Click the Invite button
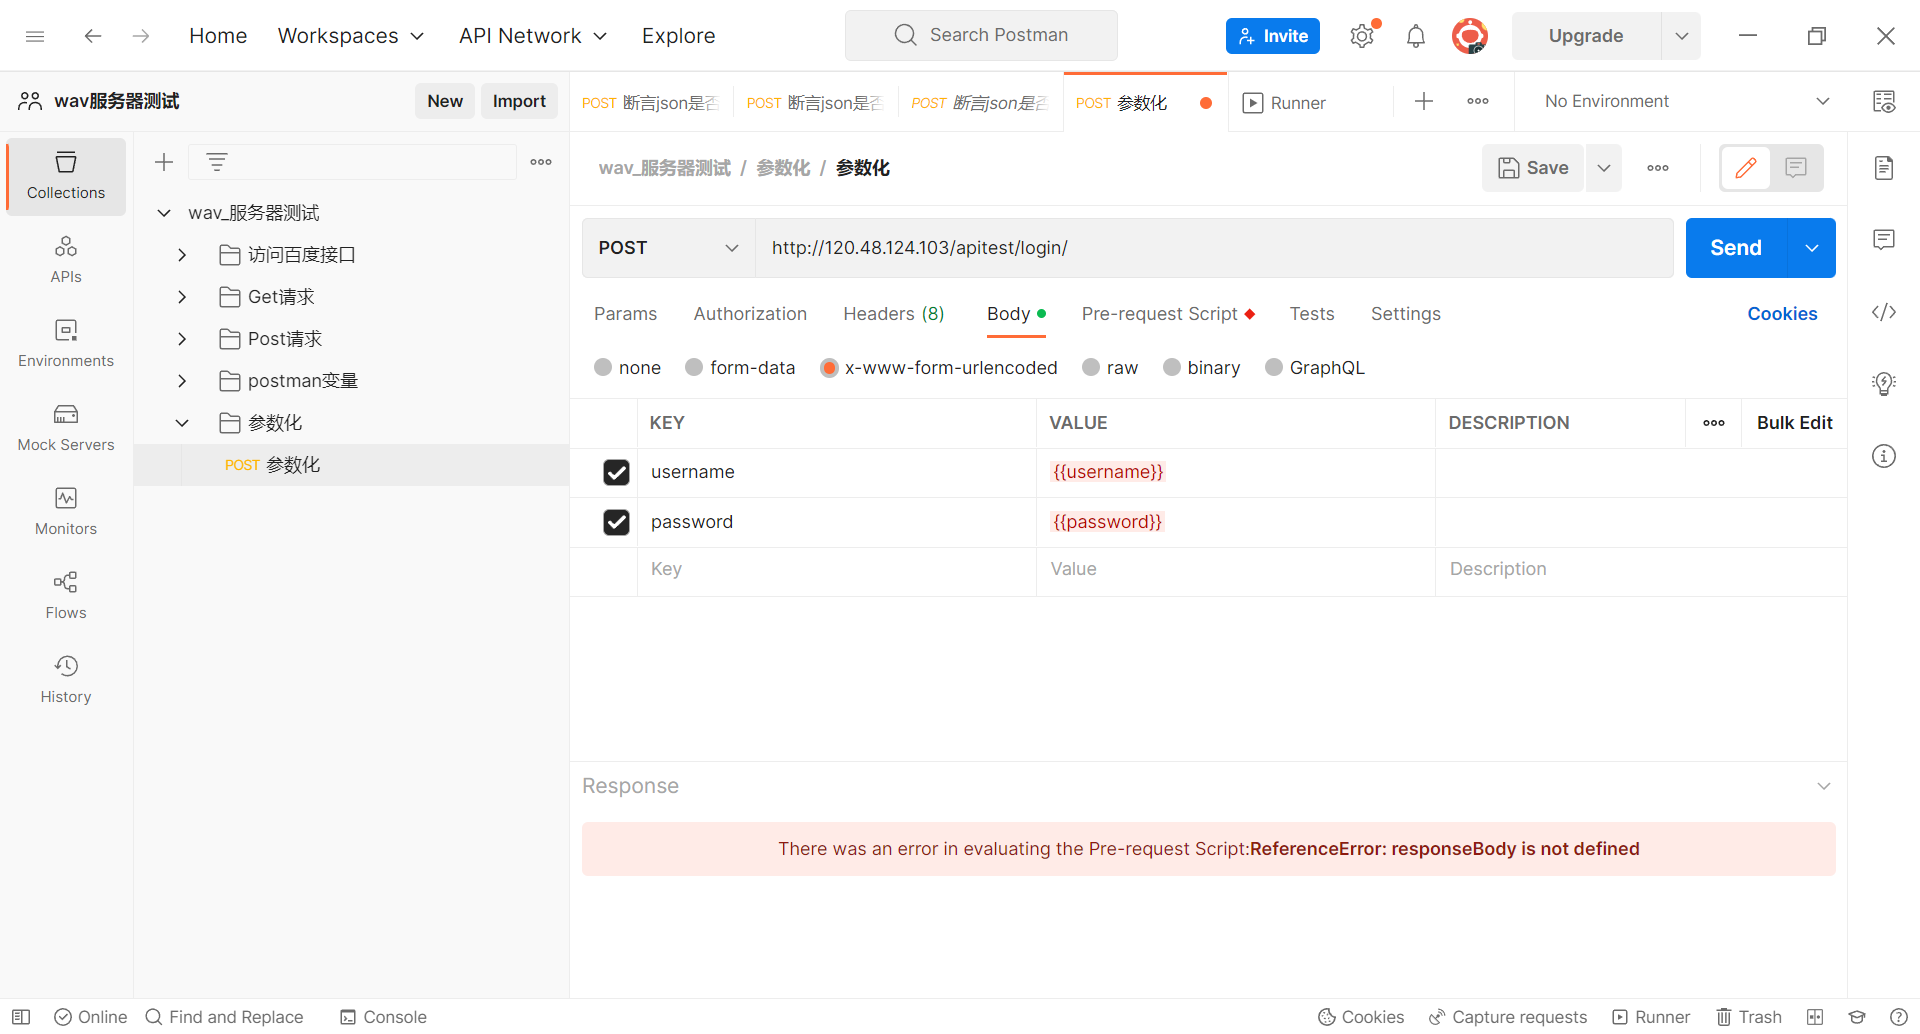Viewport: 1920px width, 1034px height. coord(1273,36)
